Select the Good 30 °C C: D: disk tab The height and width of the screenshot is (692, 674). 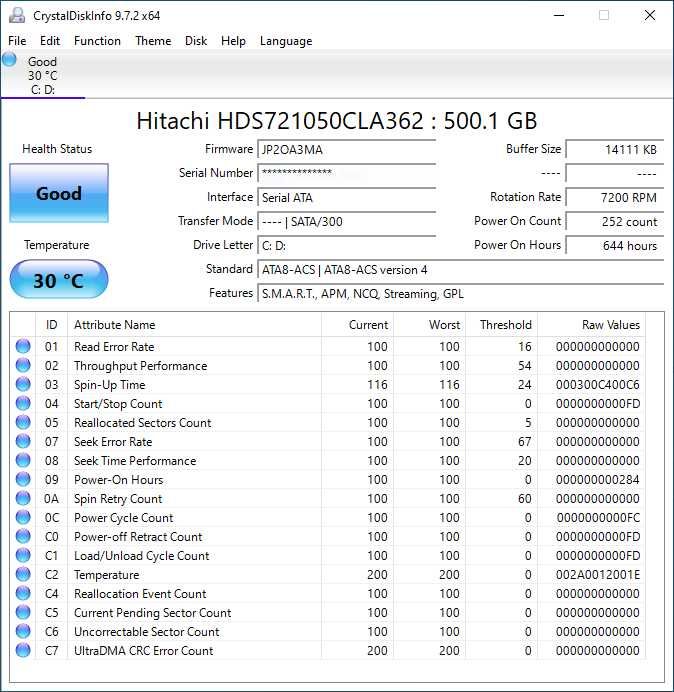click(42, 75)
